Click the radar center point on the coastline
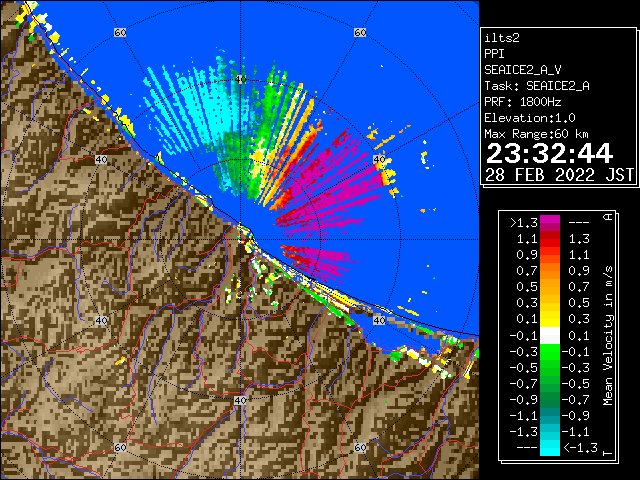 [240, 240]
